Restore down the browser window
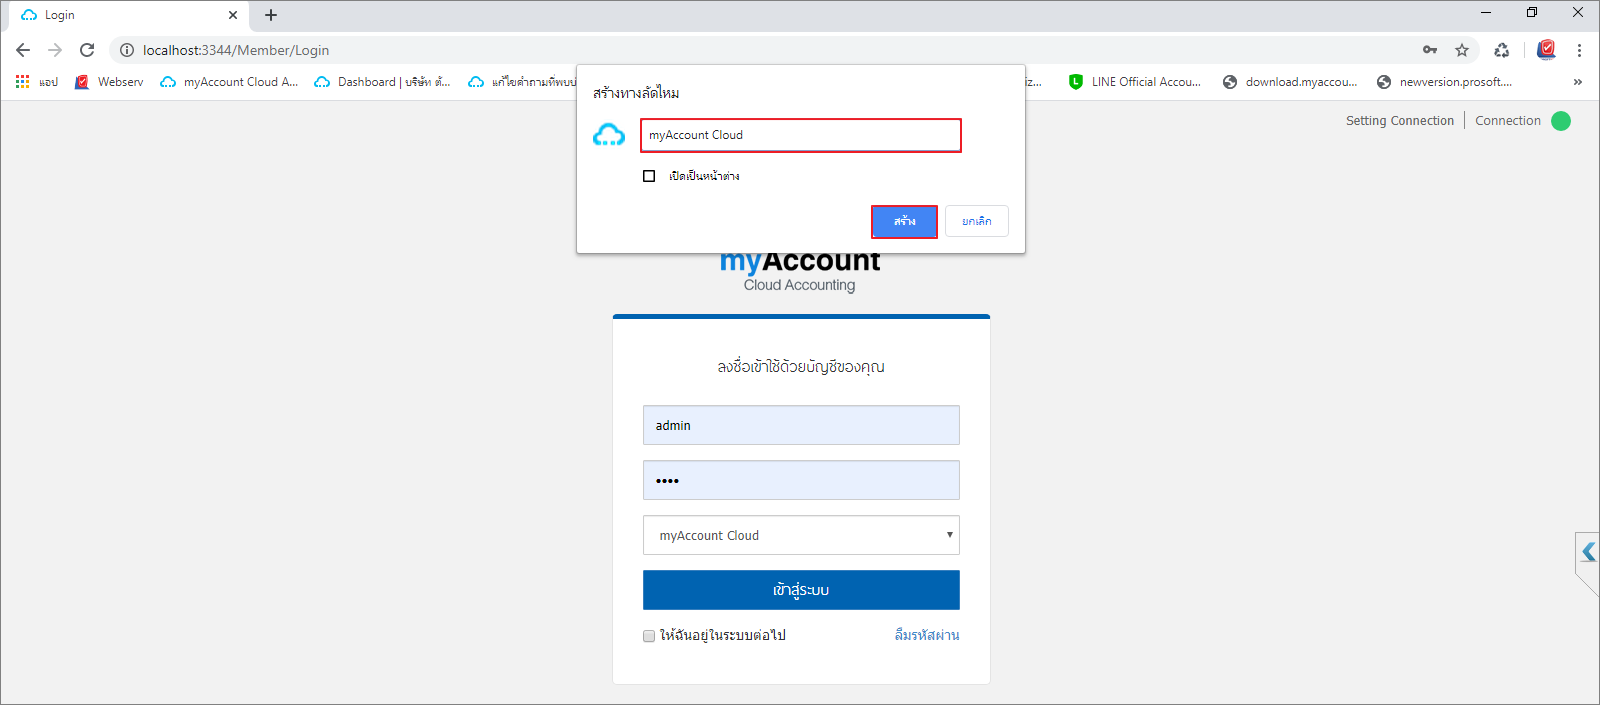Image resolution: width=1600 pixels, height=705 pixels. (1532, 13)
